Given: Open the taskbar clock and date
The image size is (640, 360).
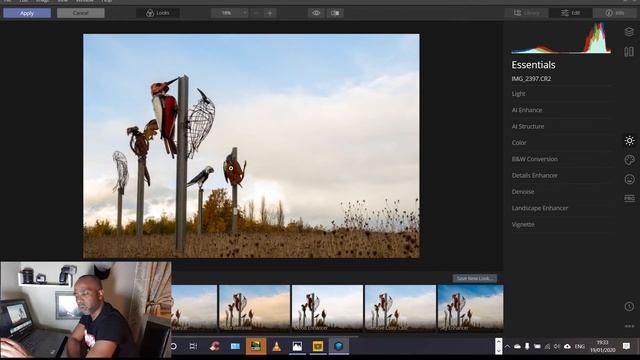Looking at the screenshot, I should tap(602, 346).
